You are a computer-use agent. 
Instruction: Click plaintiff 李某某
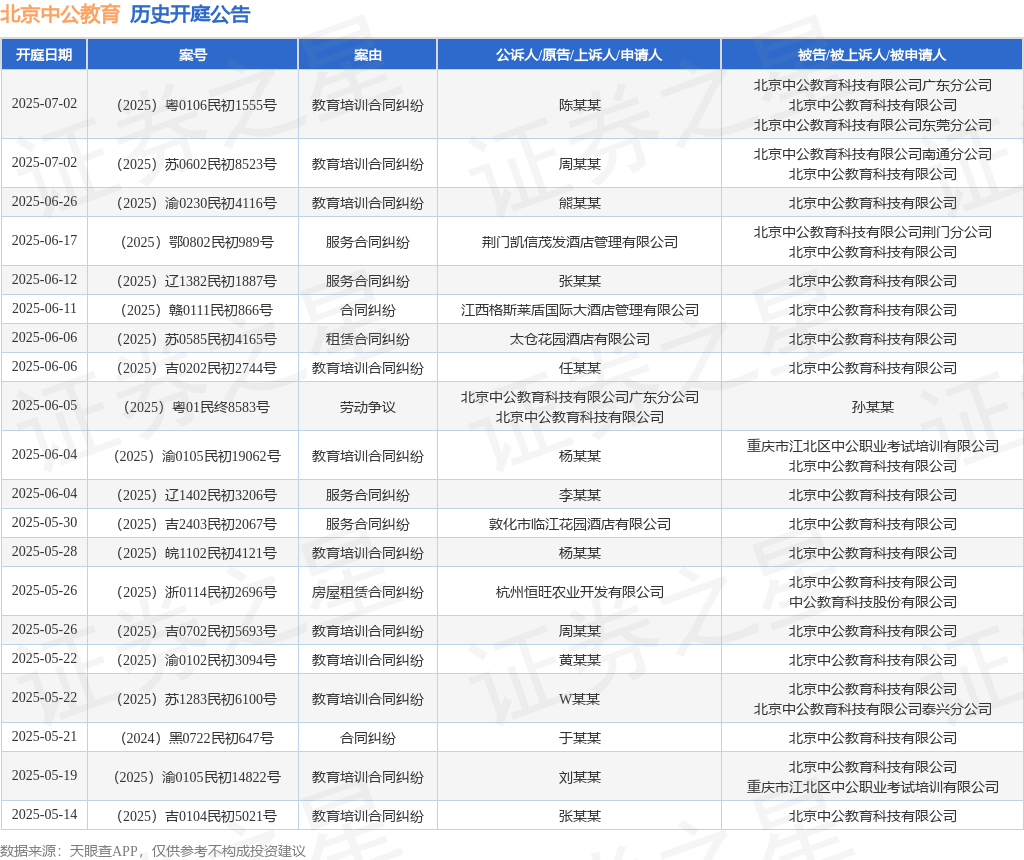579,496
